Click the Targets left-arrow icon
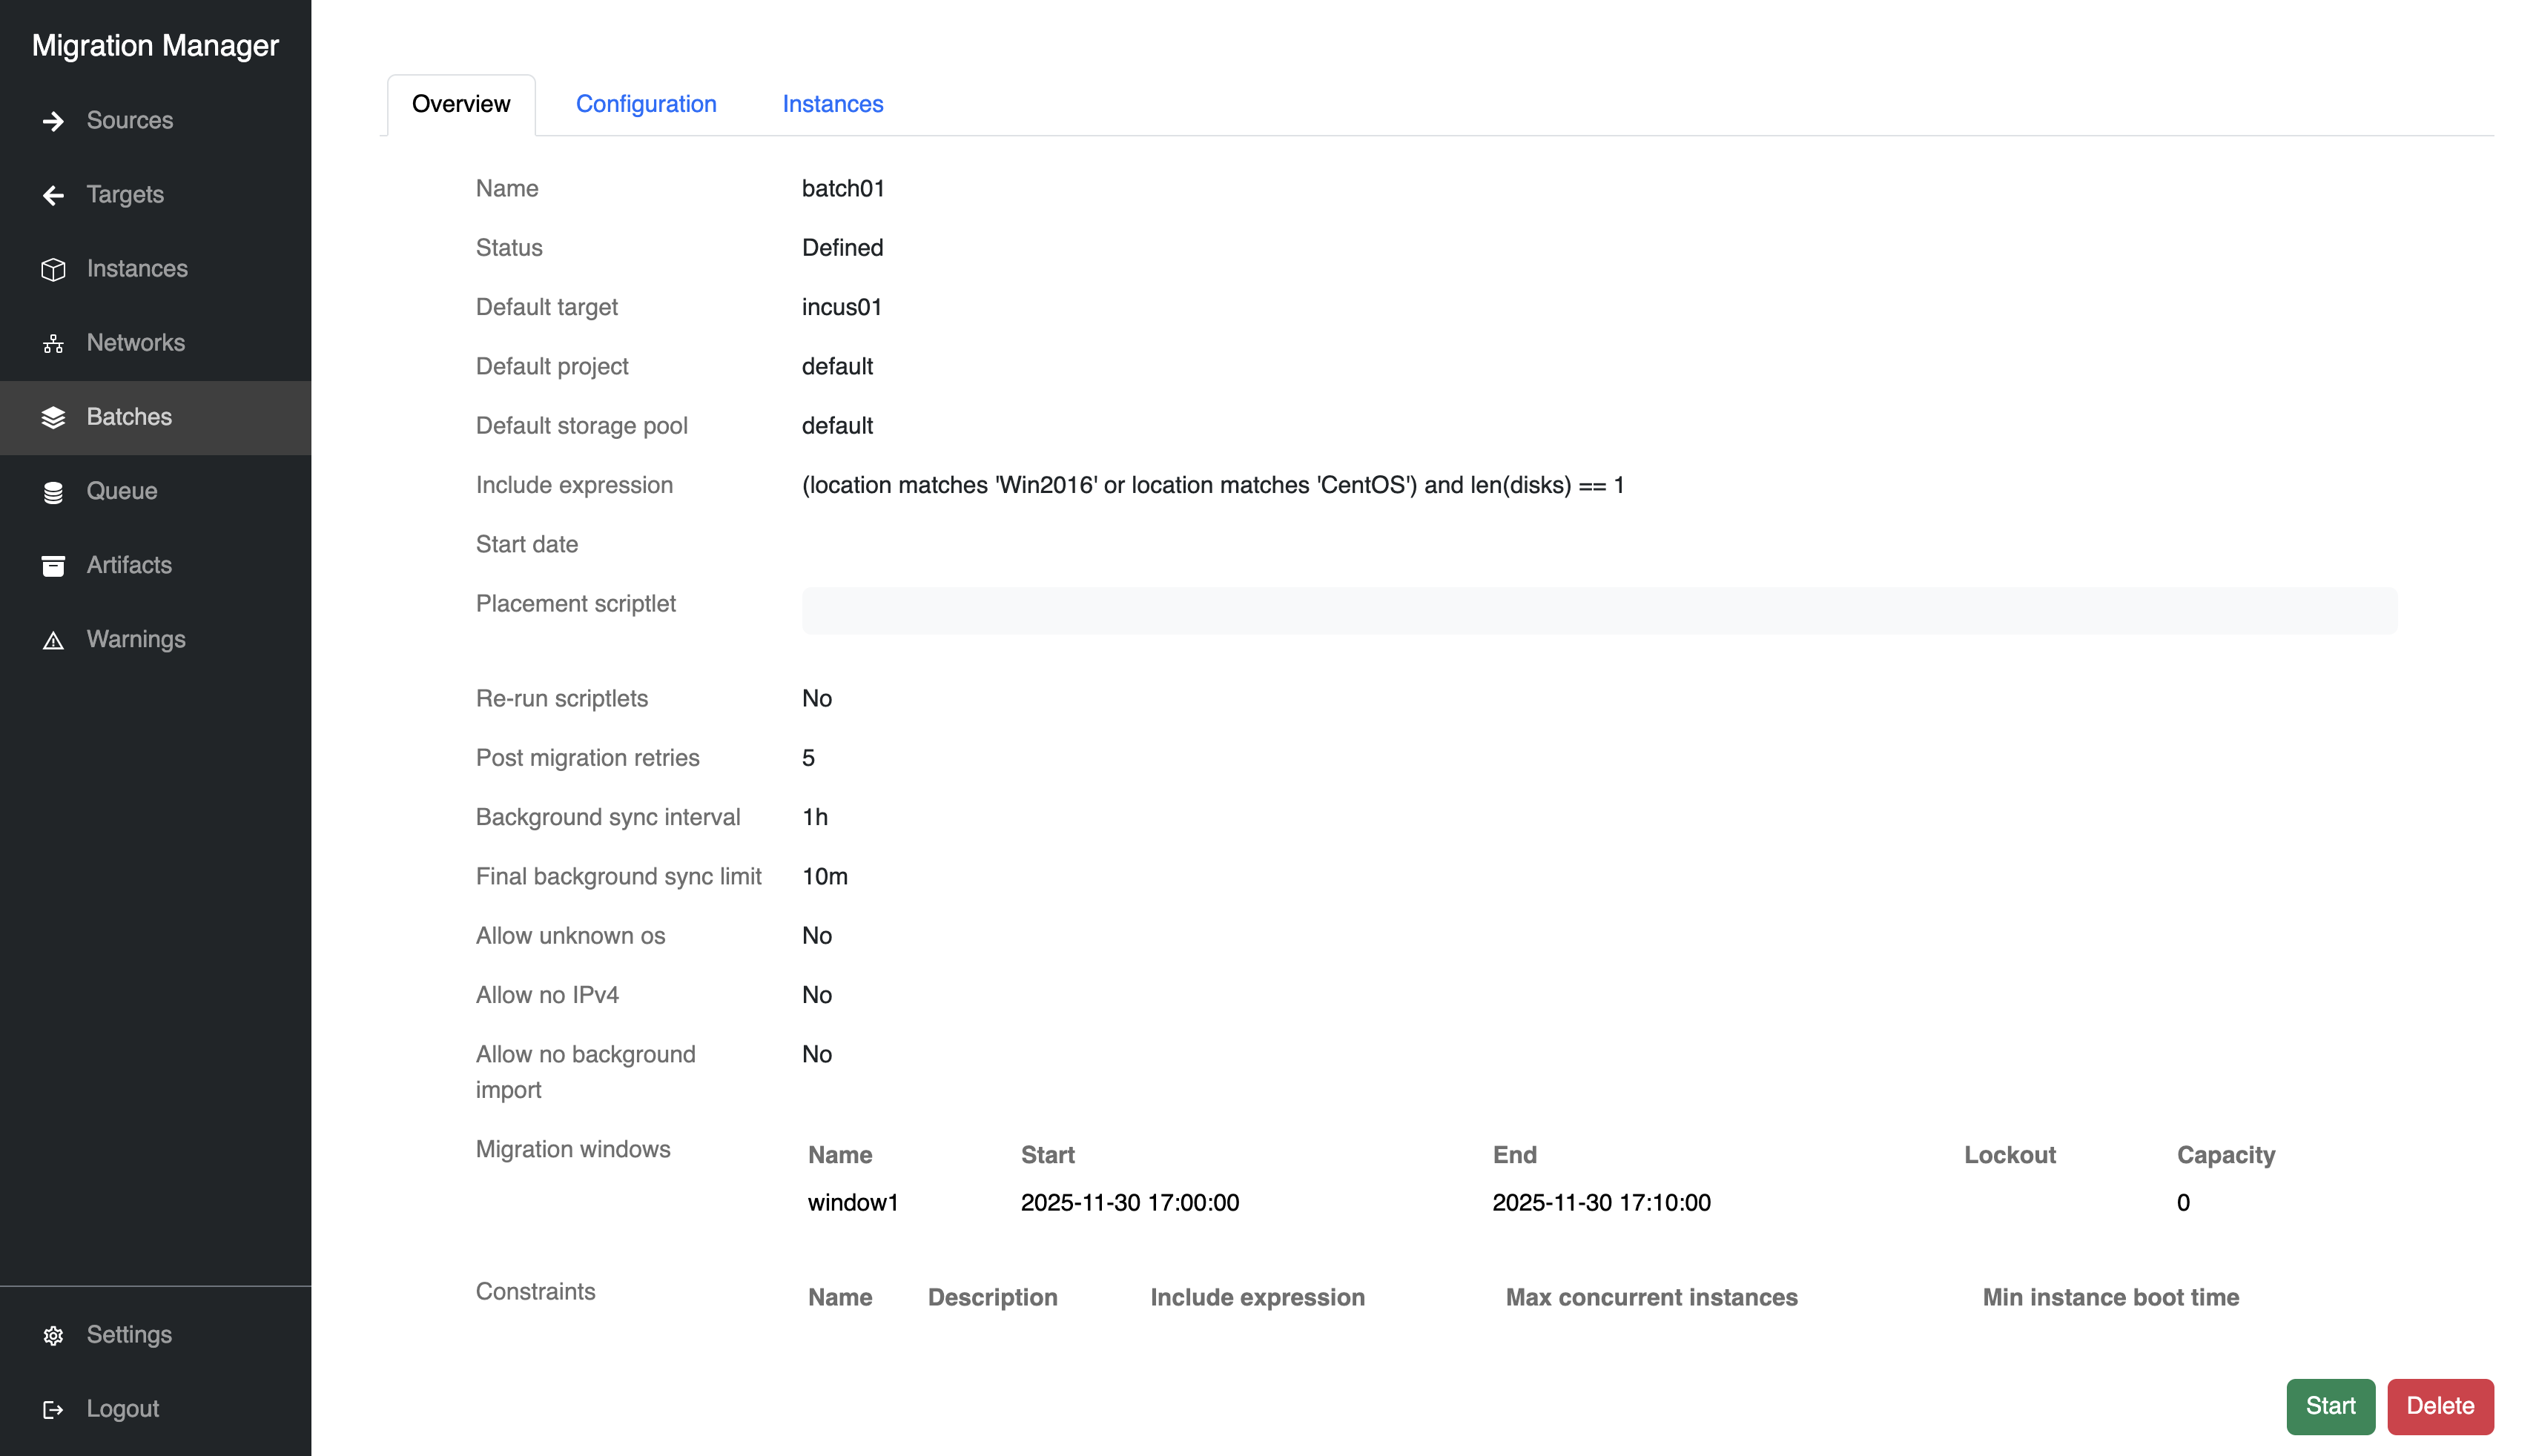This screenshot has height=1456, width=2536. pos(53,195)
